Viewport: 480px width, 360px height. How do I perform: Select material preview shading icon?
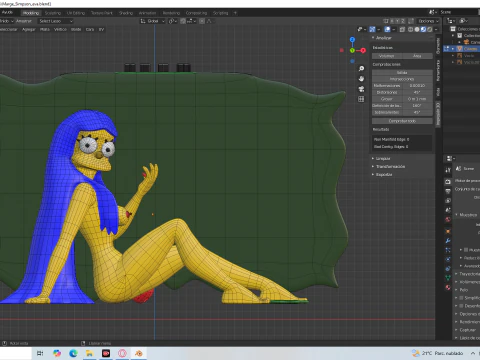423,29
